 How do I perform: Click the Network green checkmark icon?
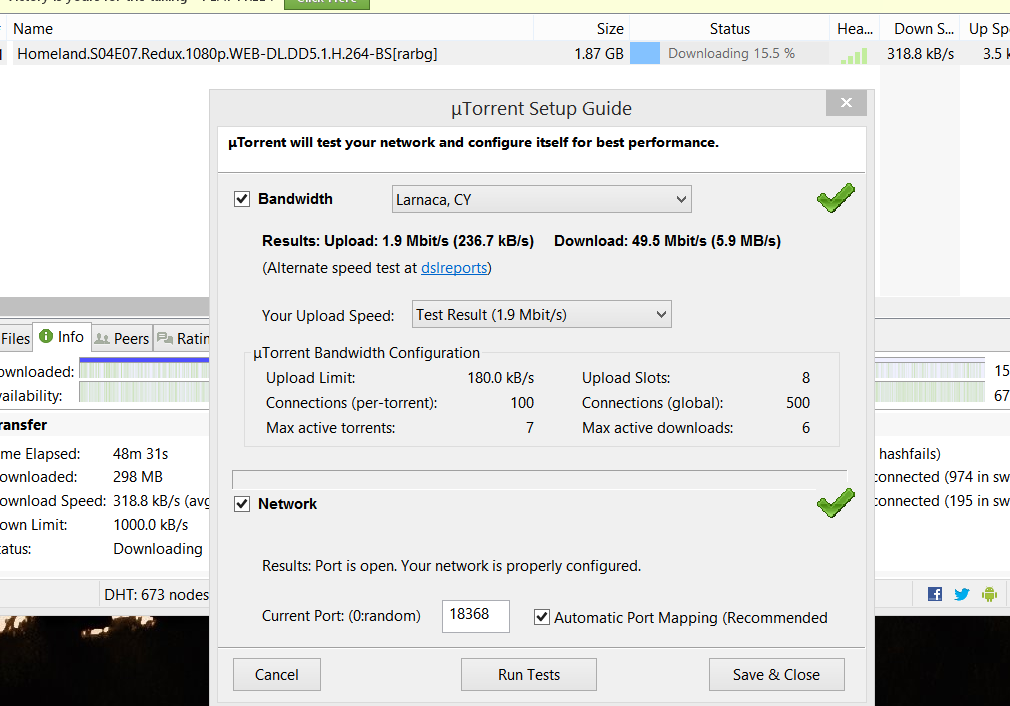pyautogui.click(x=835, y=503)
